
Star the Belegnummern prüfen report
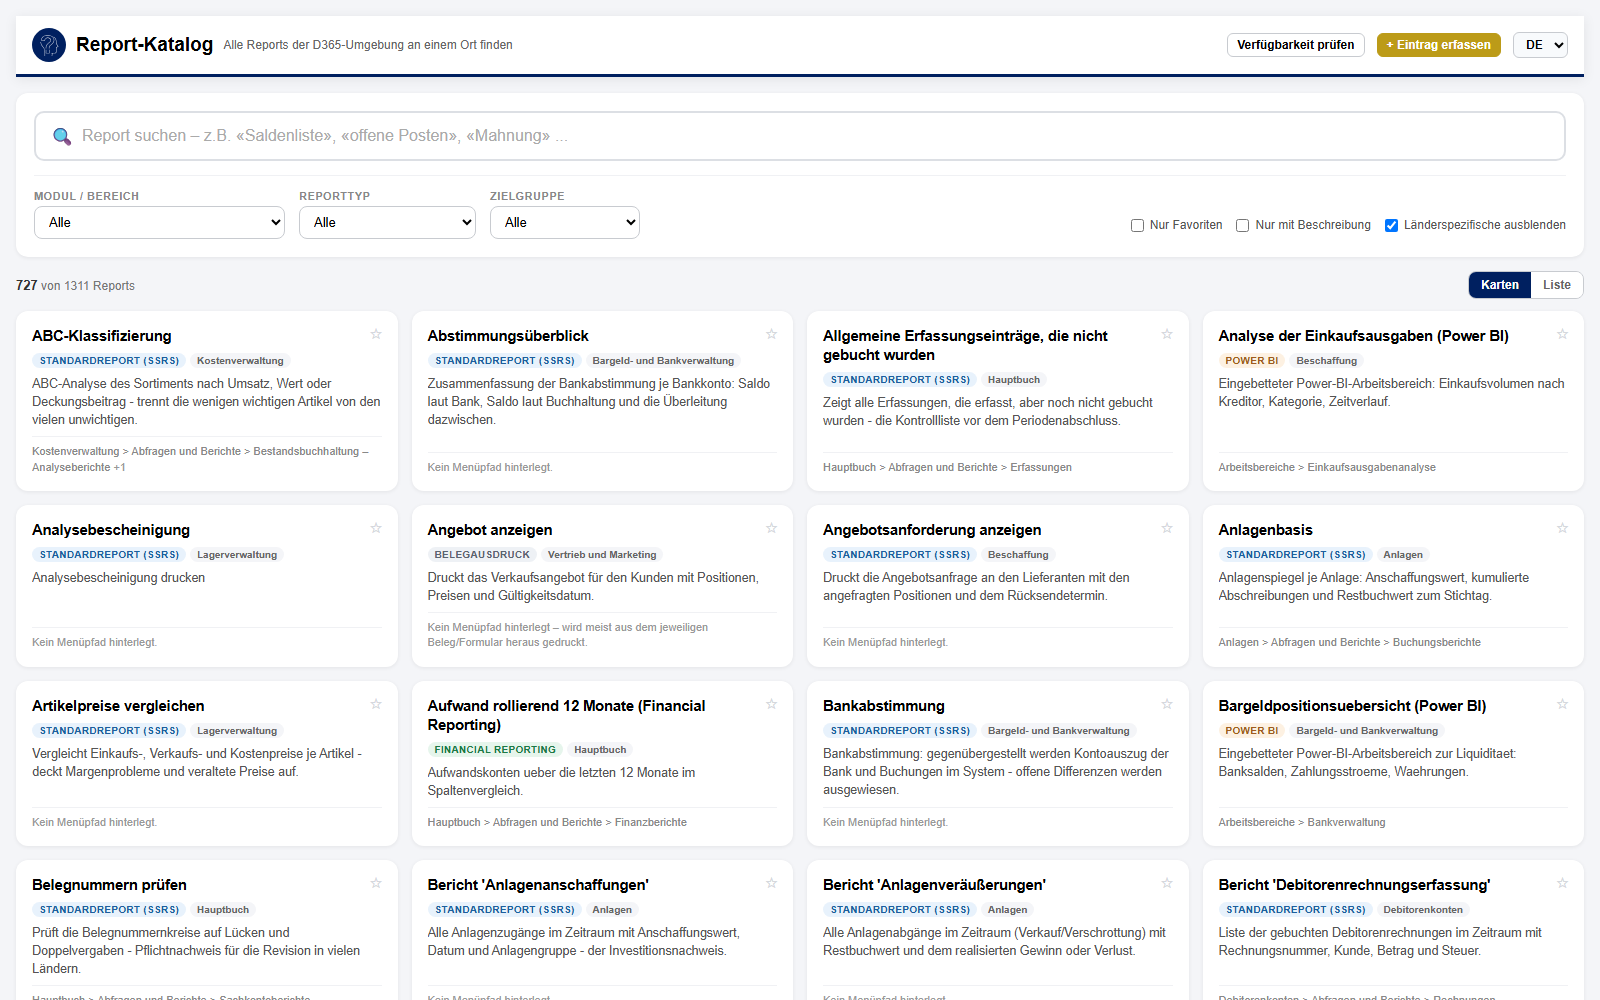tap(376, 883)
